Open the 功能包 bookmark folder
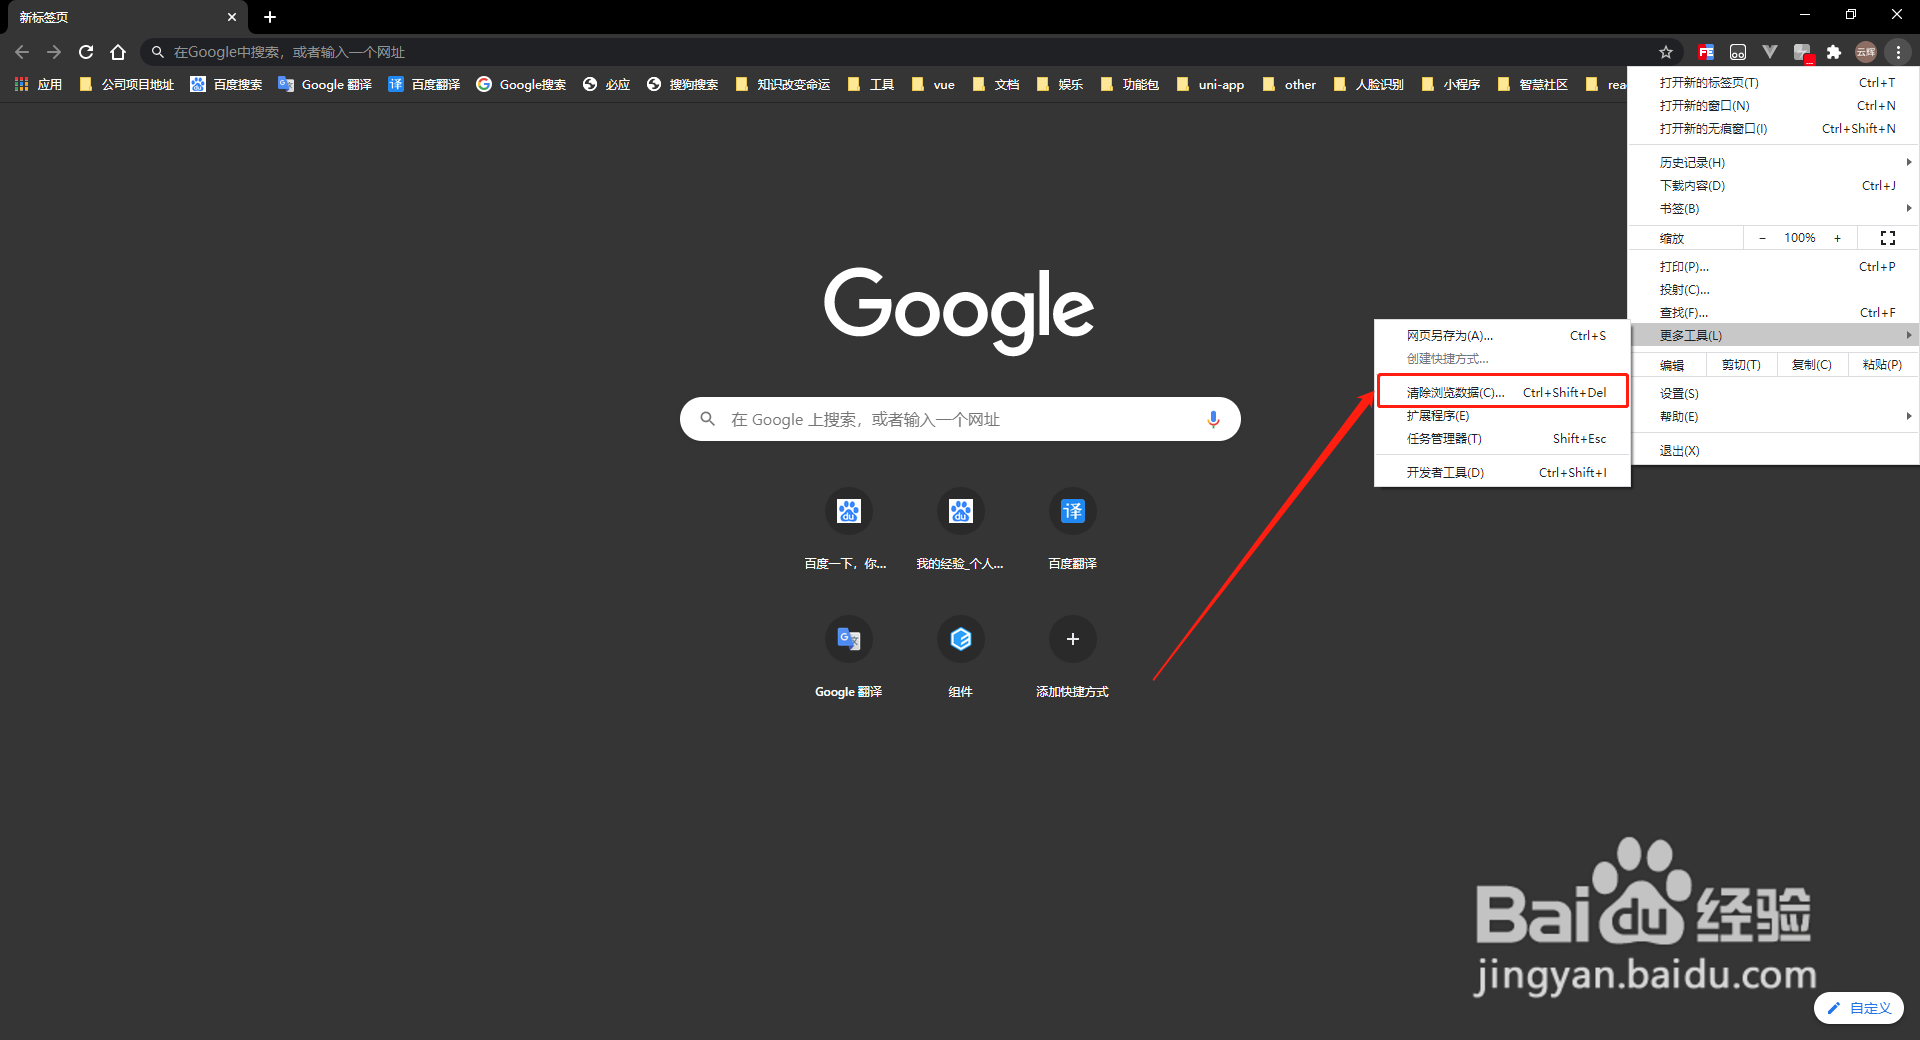 1130,85
